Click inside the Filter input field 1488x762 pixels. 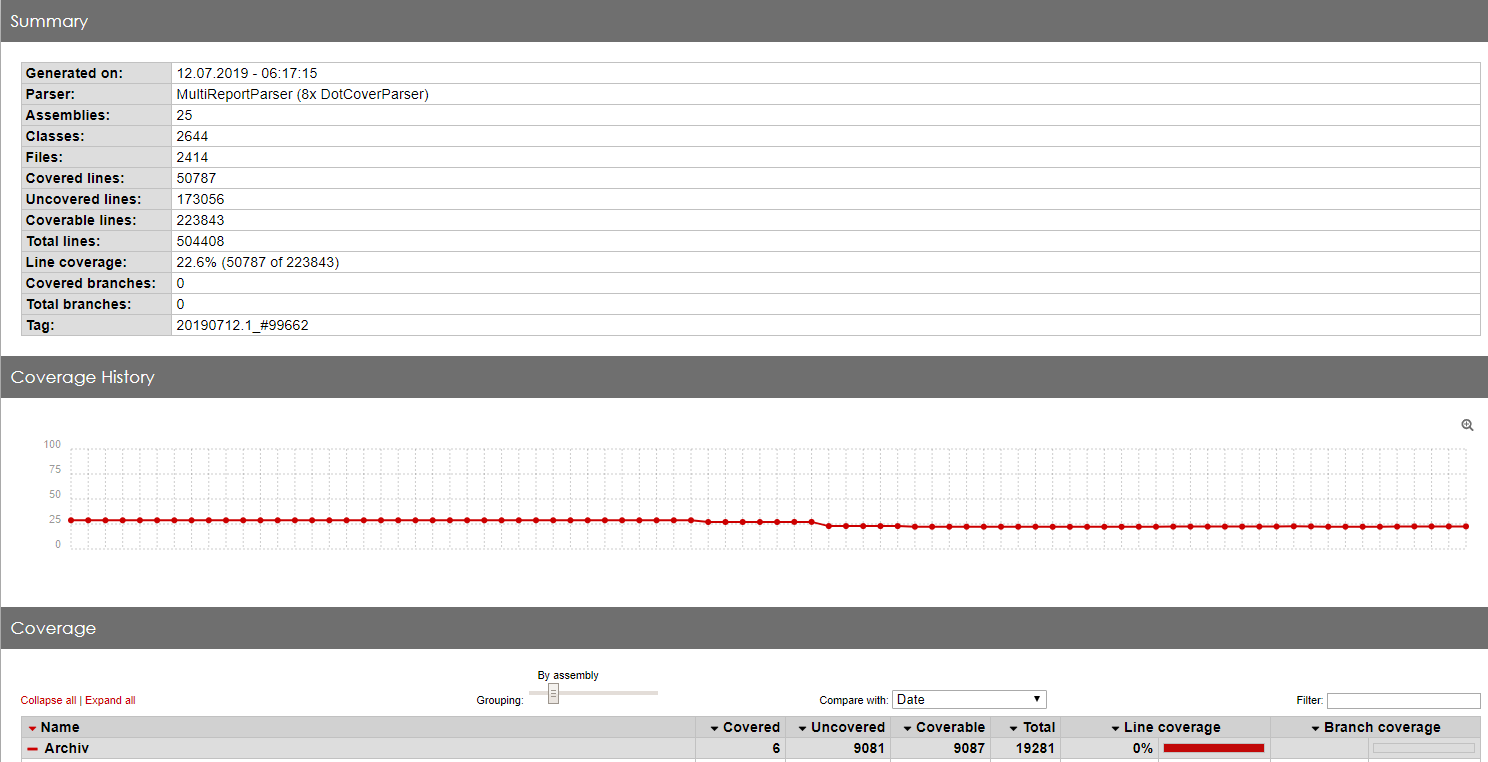[1403, 700]
